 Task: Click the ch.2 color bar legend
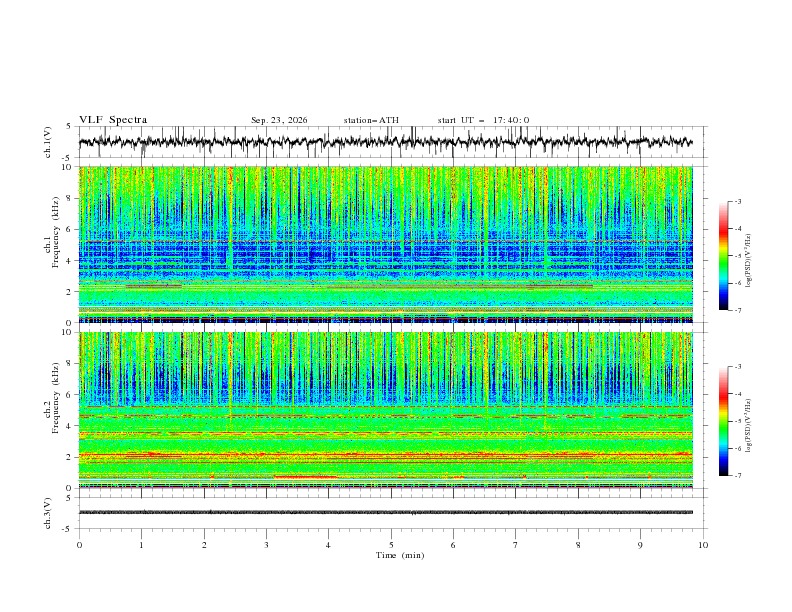(x=724, y=421)
